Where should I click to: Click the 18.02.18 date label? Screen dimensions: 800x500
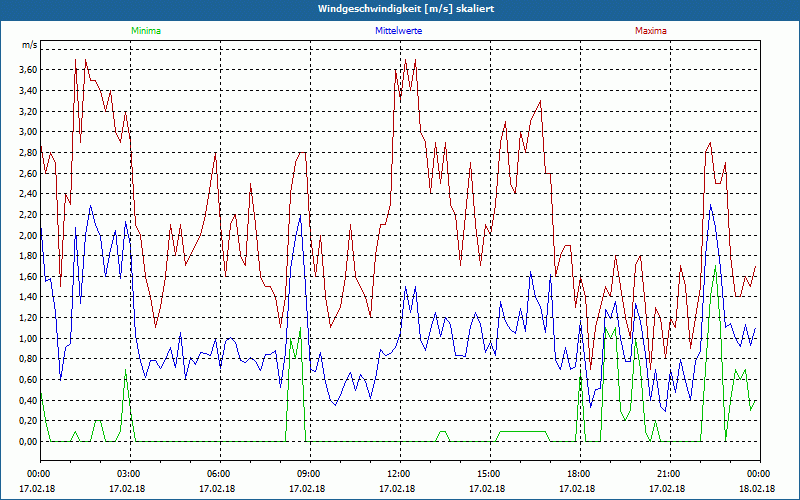click(x=757, y=488)
